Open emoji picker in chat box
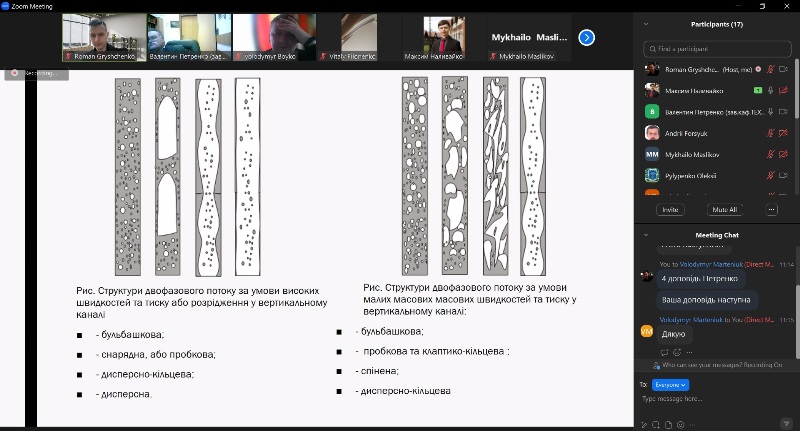Screen dimensions: 800x431 pos(680,424)
